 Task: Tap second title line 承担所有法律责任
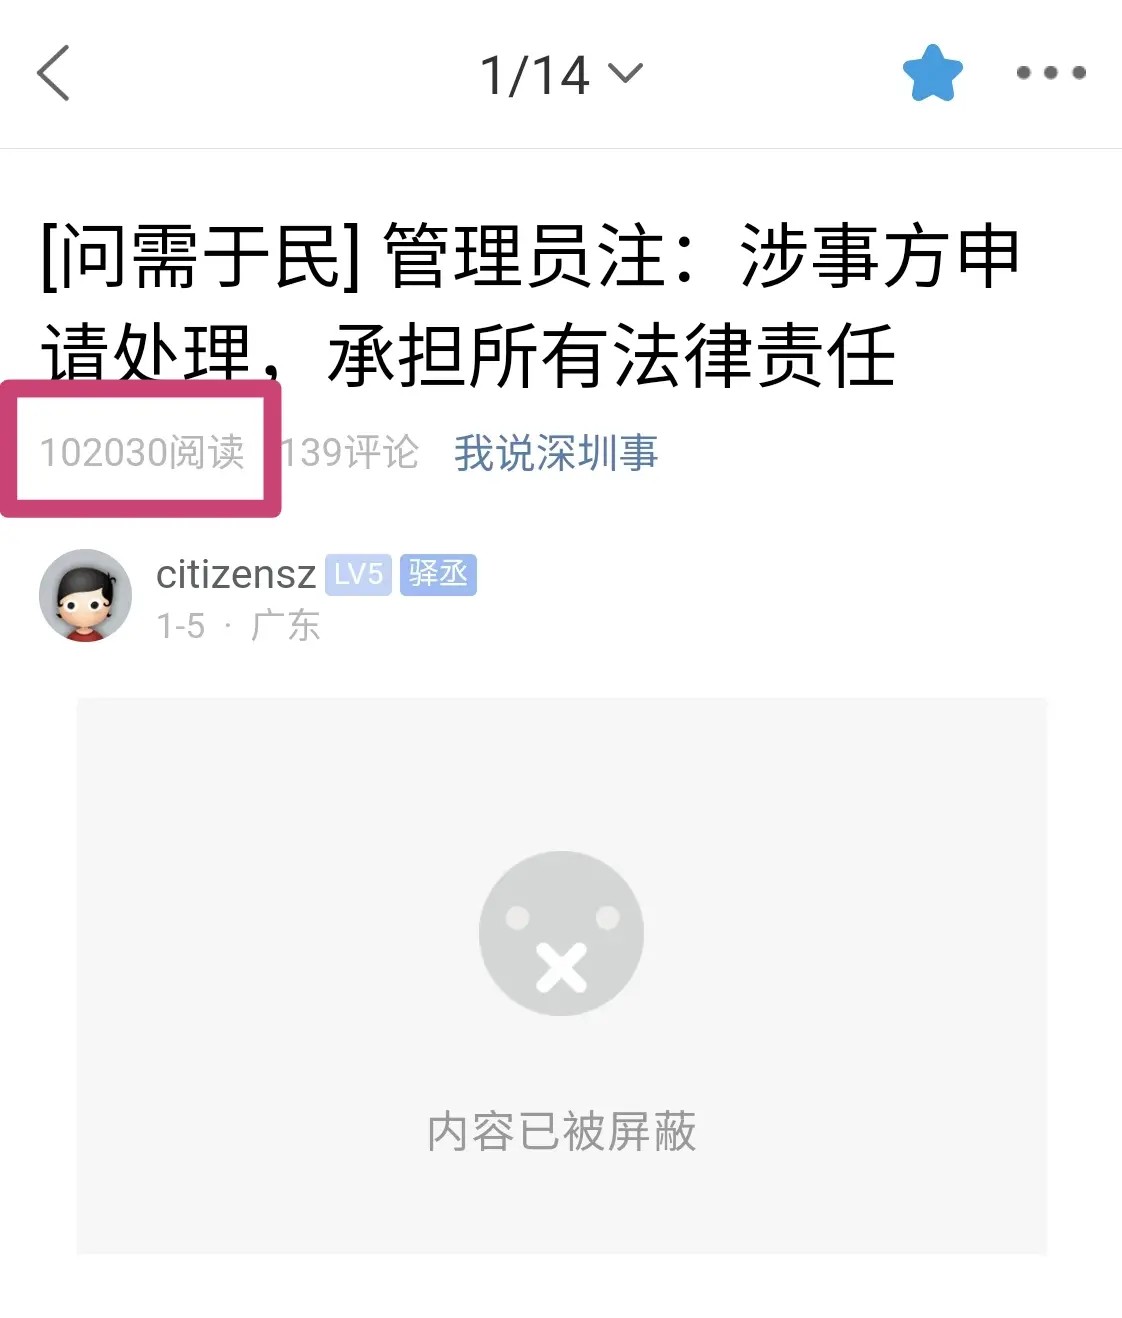click(611, 356)
